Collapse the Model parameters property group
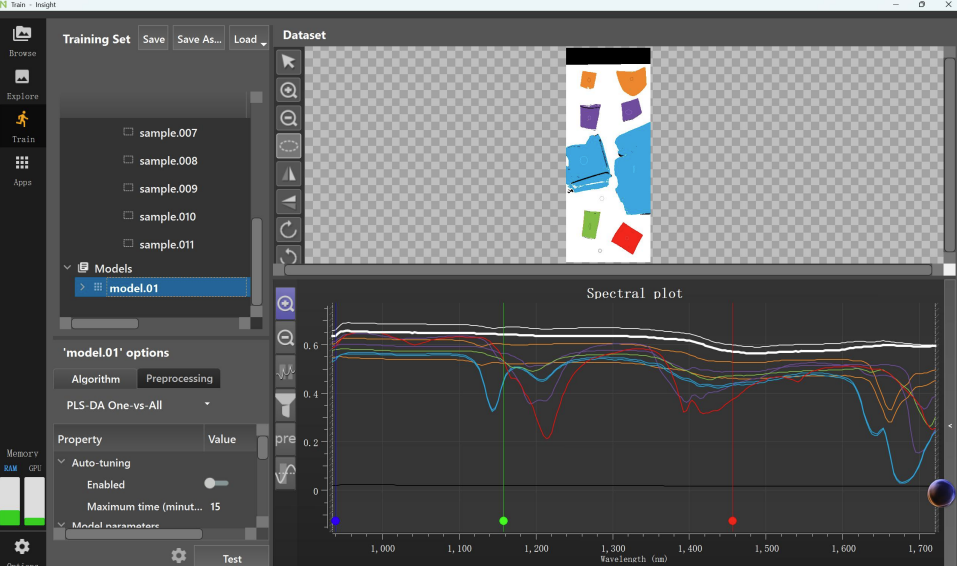The width and height of the screenshot is (957, 566). (62, 524)
